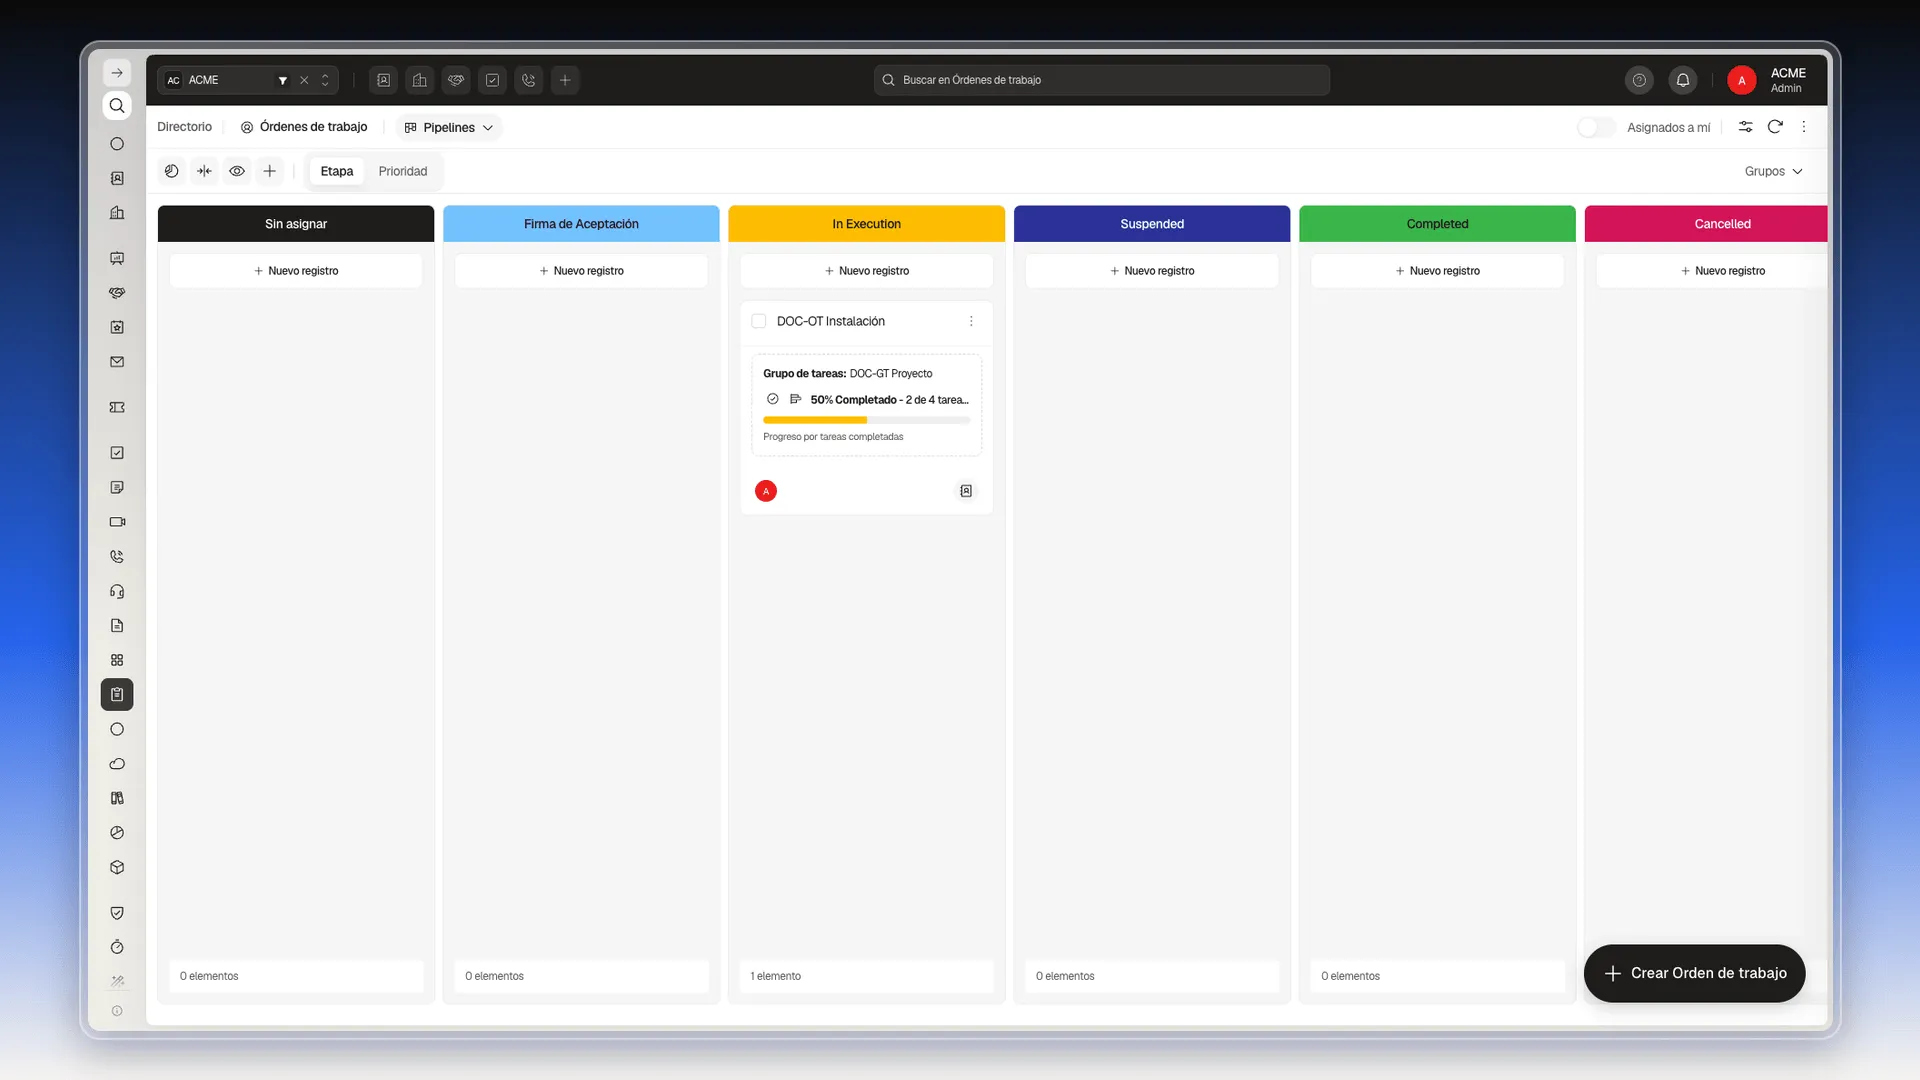
Task: Open the headset support icon in sidebar
Action: tap(117, 591)
